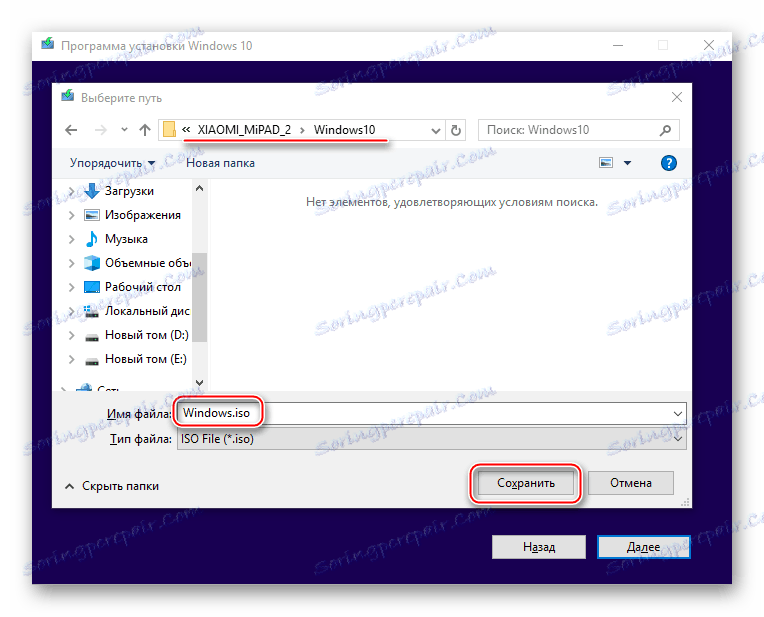Image resolution: width=764 pixels, height=617 pixels.
Task: Click Сохранить to save the file
Action: pos(526,483)
